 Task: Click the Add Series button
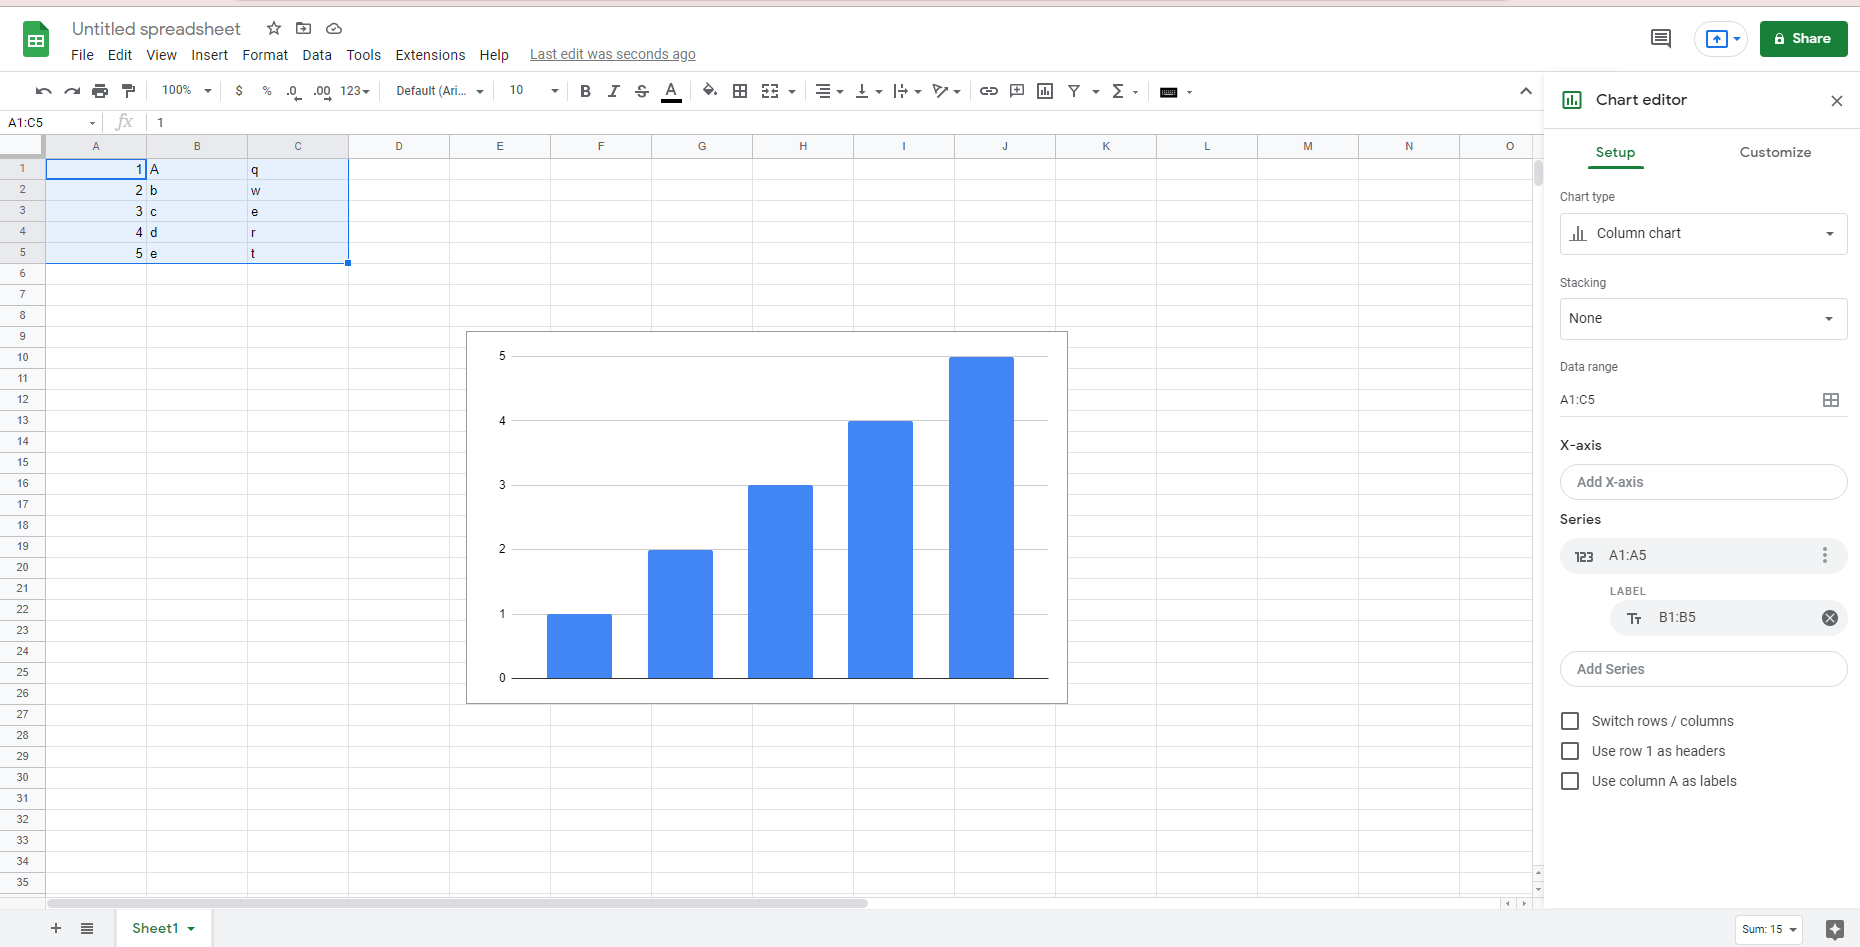(1703, 669)
